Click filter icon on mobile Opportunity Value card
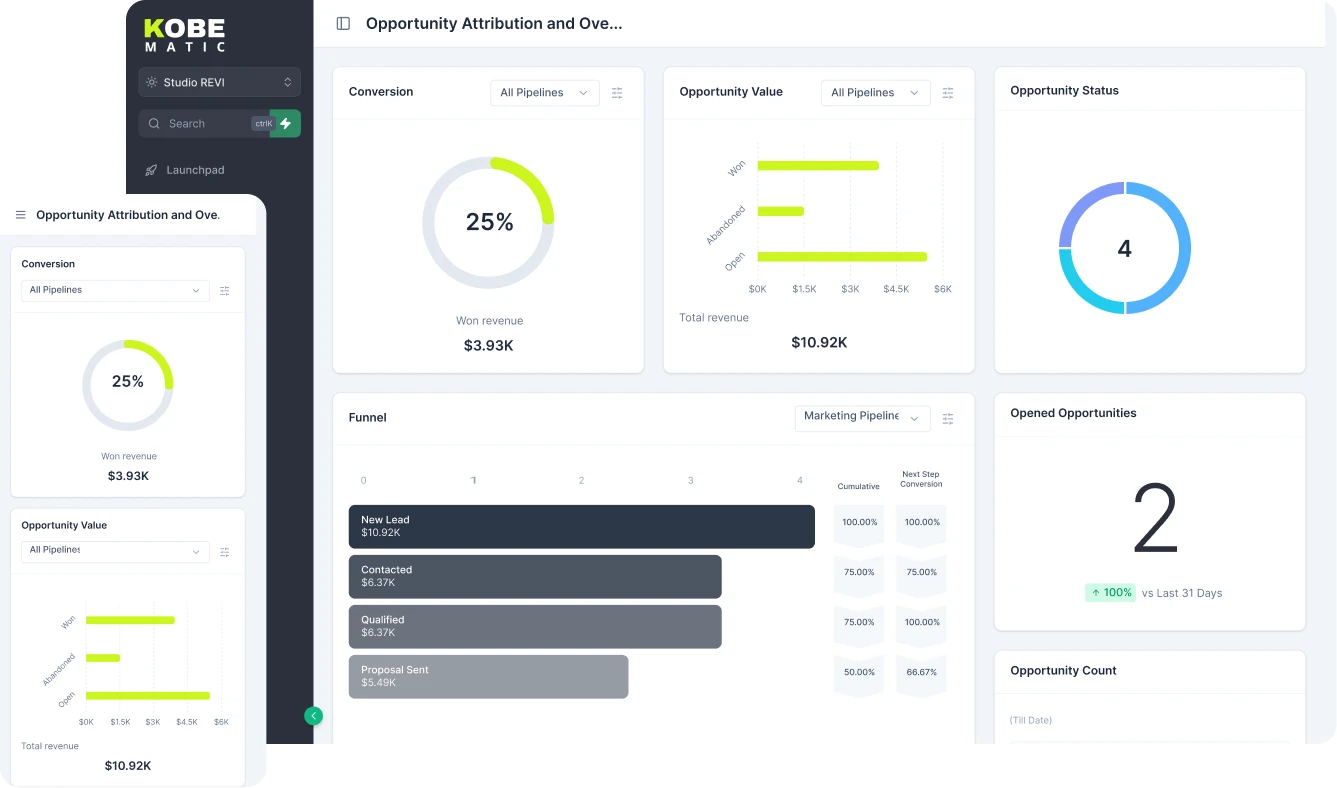1337x788 pixels. click(x=225, y=552)
